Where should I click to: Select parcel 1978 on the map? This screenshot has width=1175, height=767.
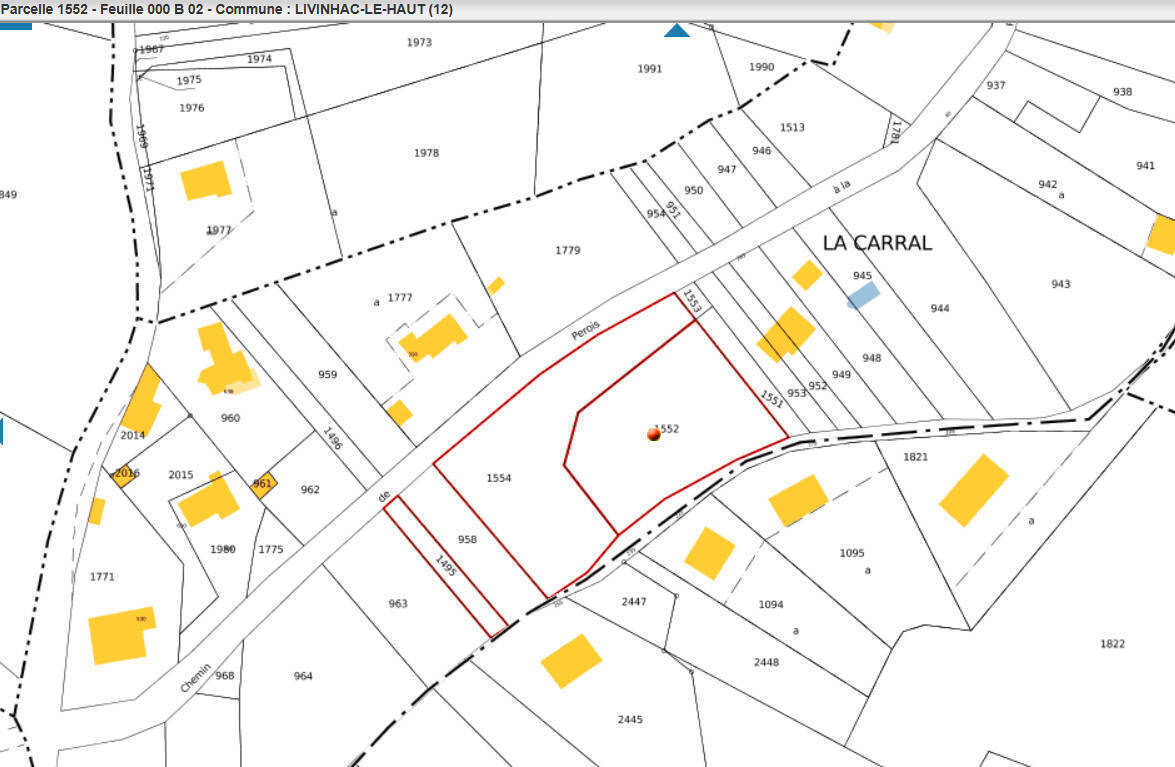tap(426, 153)
